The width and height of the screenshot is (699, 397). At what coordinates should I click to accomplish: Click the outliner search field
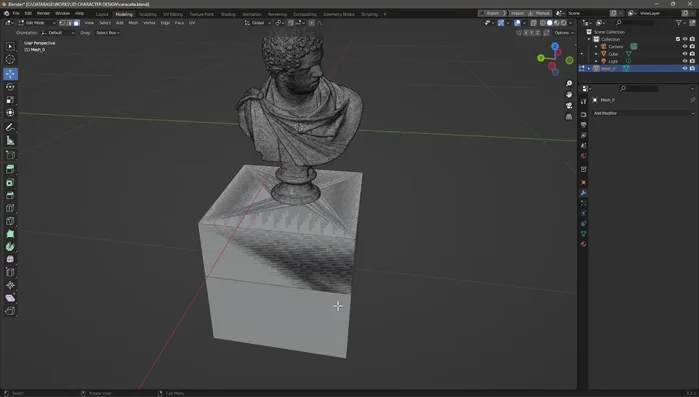click(x=635, y=23)
